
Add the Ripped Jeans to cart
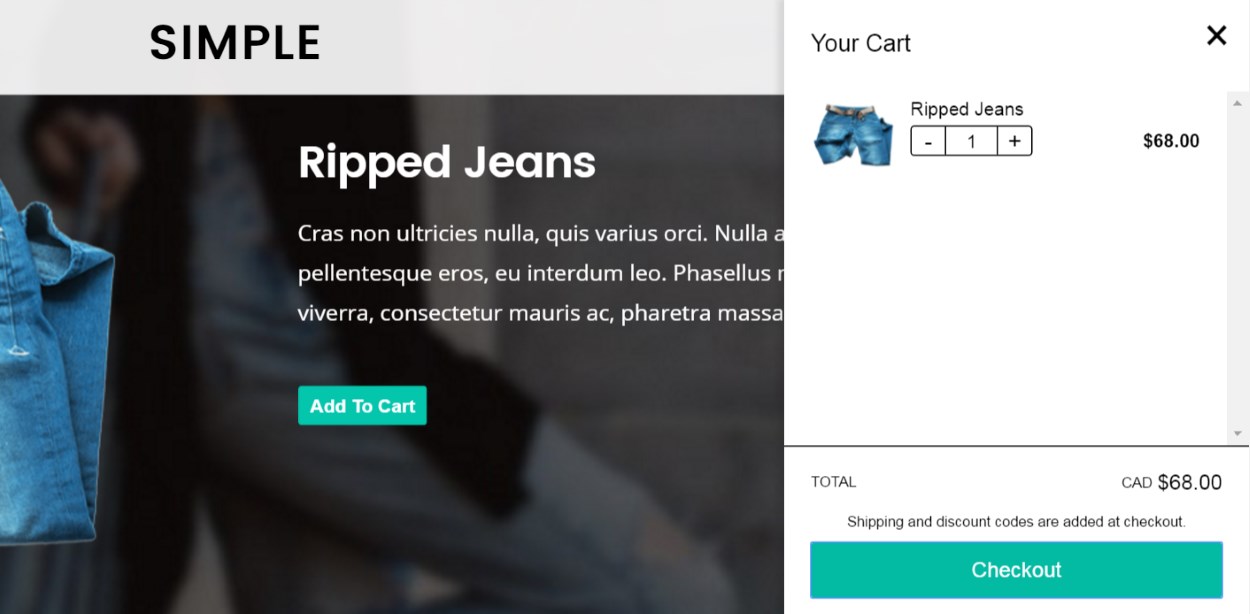pos(362,406)
